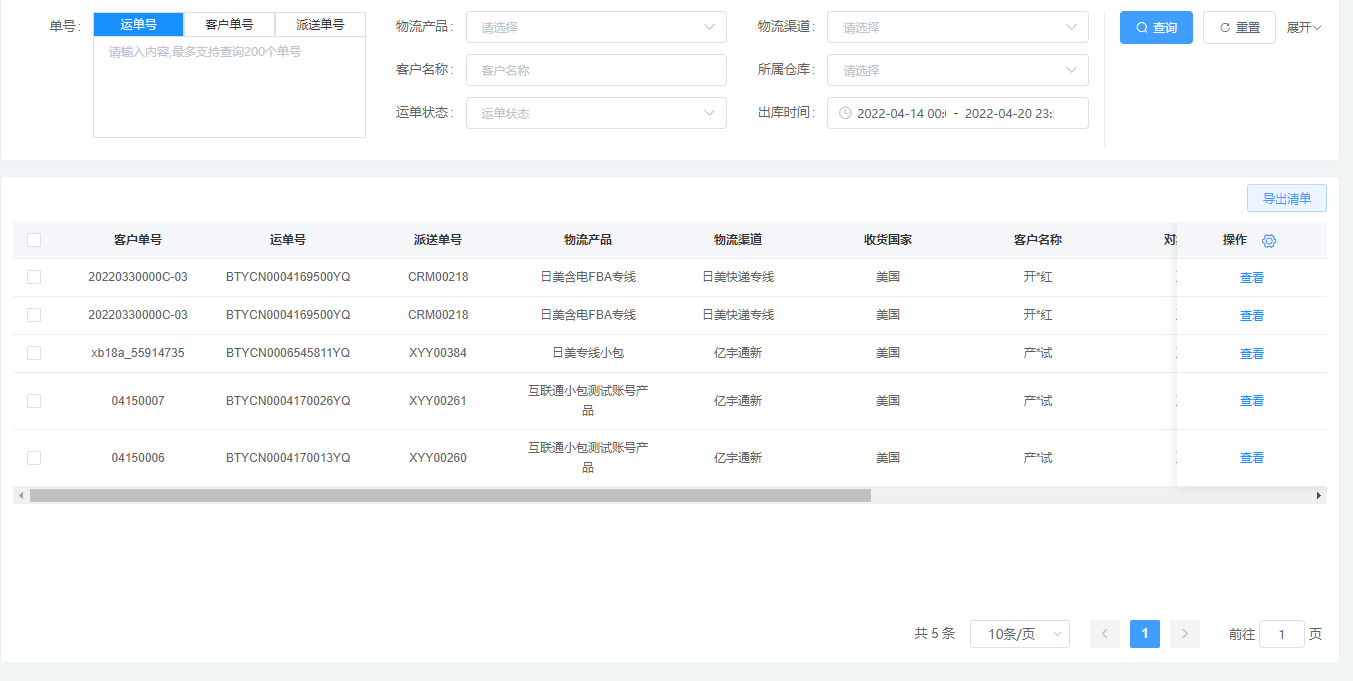Click the gear settings icon in 操作 column header
The image size is (1353, 681).
(1269, 241)
